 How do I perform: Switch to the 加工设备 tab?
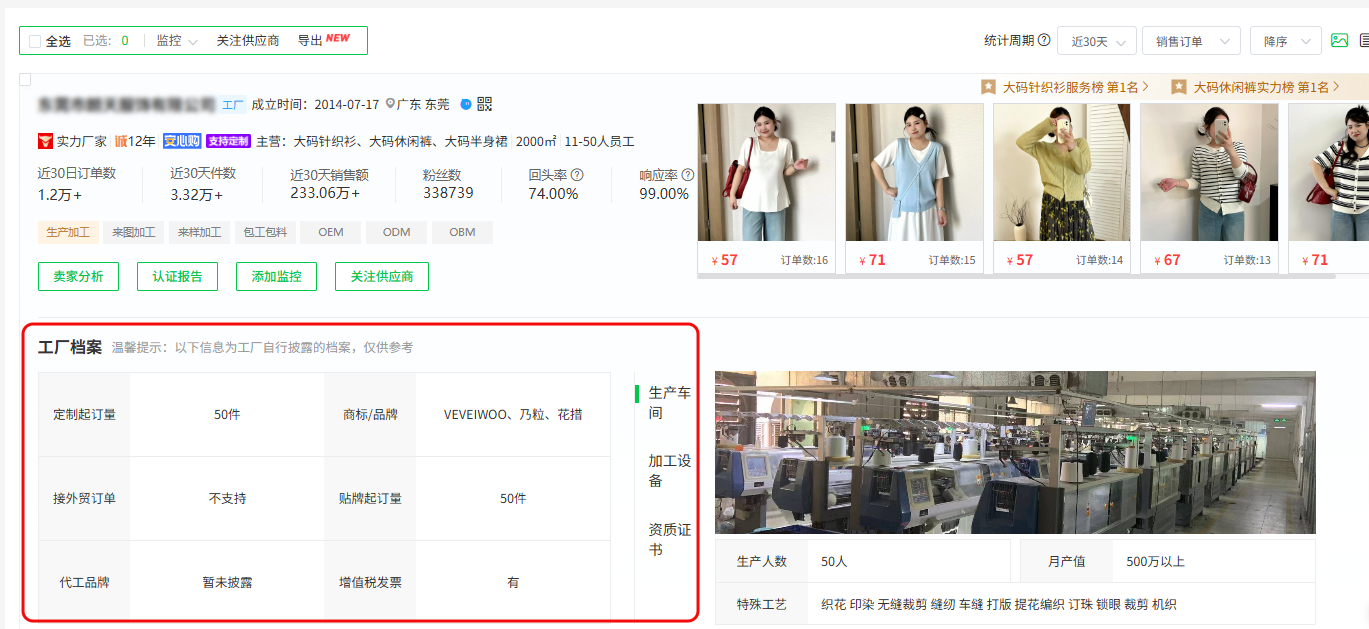coord(669,470)
